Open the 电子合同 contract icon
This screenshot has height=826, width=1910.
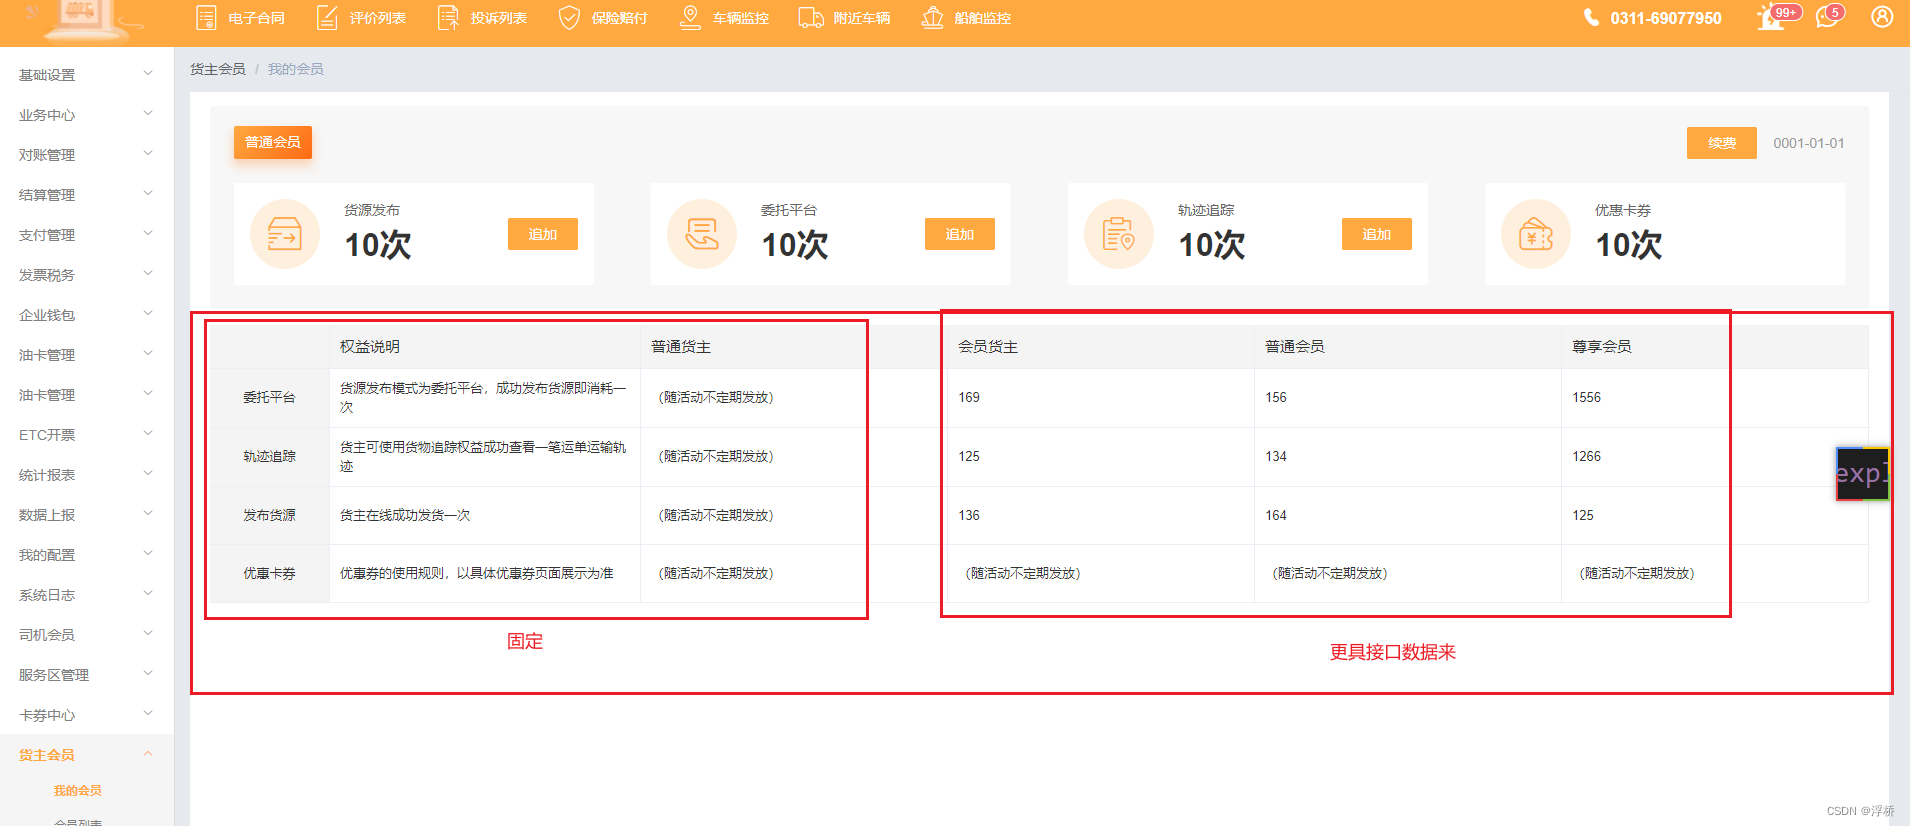[206, 18]
